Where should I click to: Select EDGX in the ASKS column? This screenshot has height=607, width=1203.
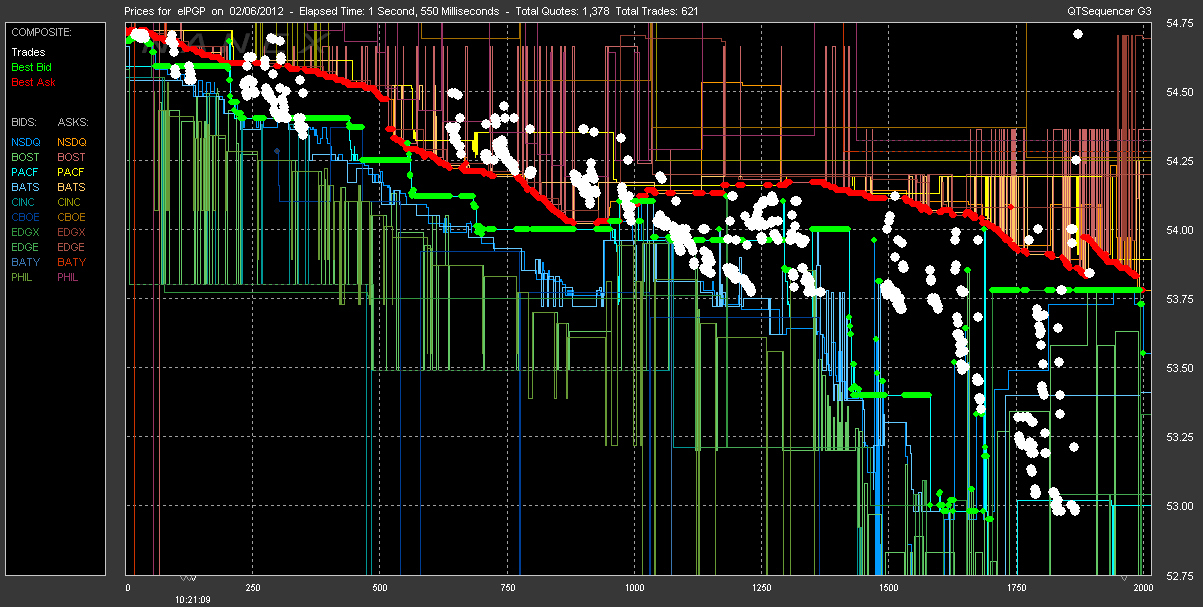[72, 232]
